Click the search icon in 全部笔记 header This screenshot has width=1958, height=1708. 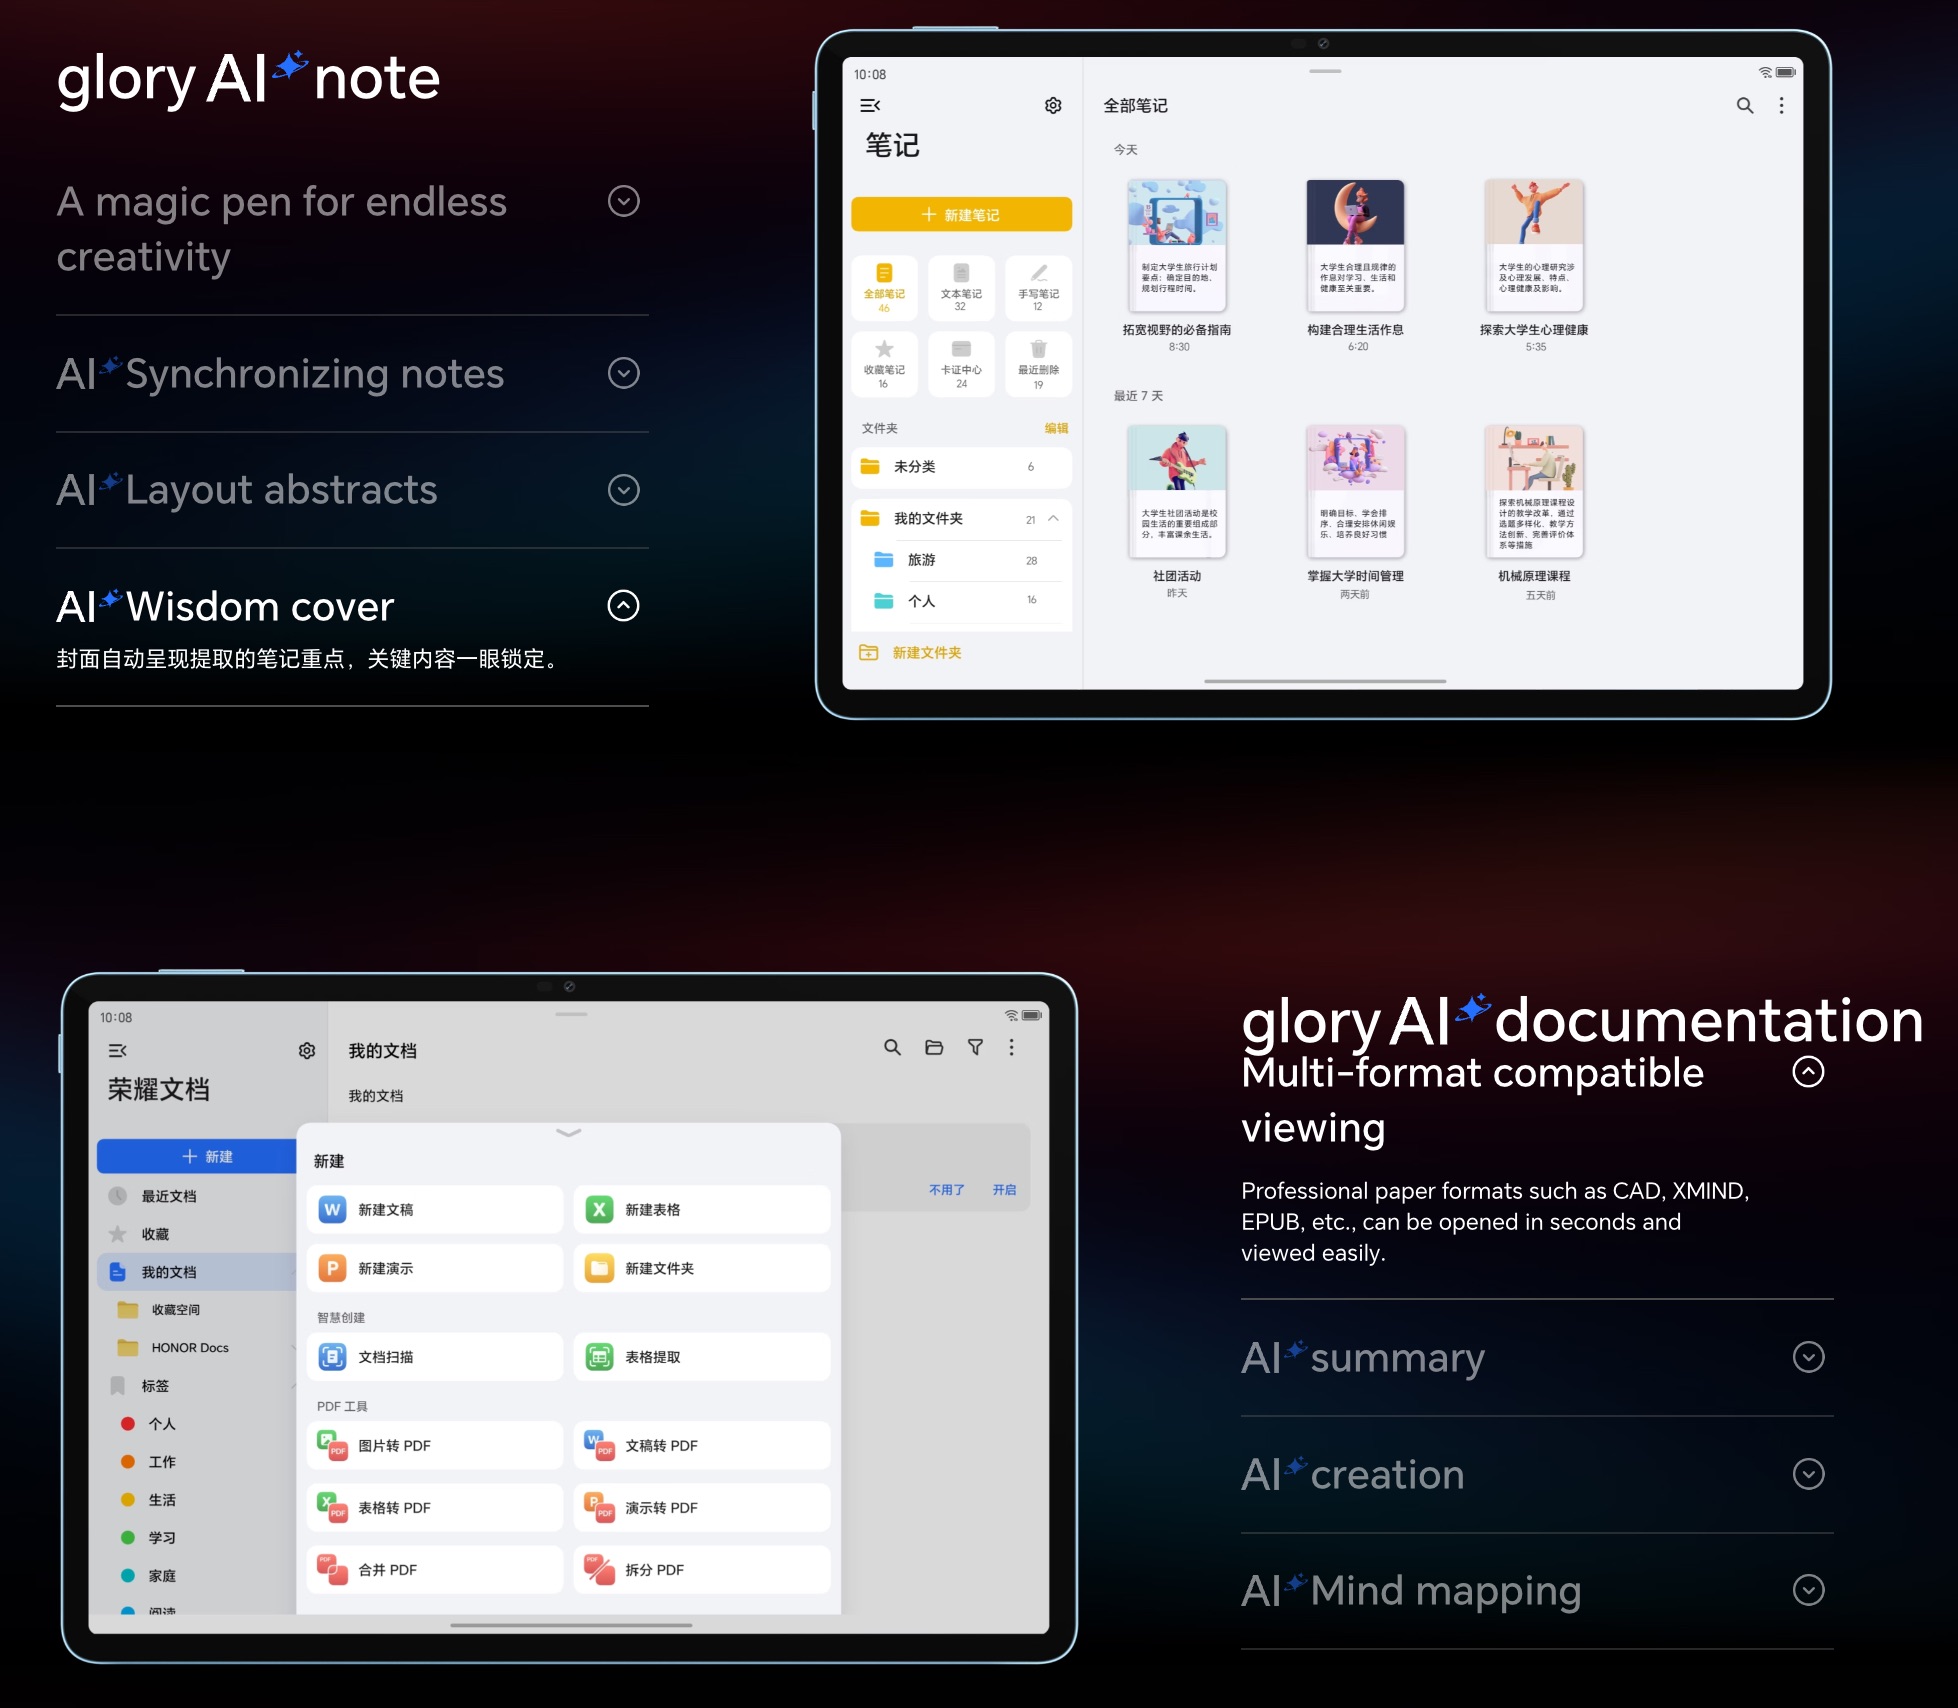(x=1745, y=106)
